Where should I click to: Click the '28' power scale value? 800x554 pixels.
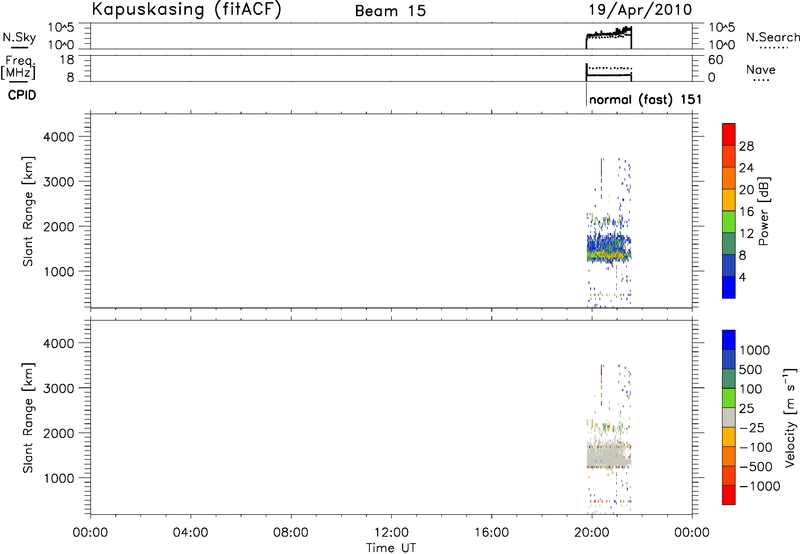point(746,146)
